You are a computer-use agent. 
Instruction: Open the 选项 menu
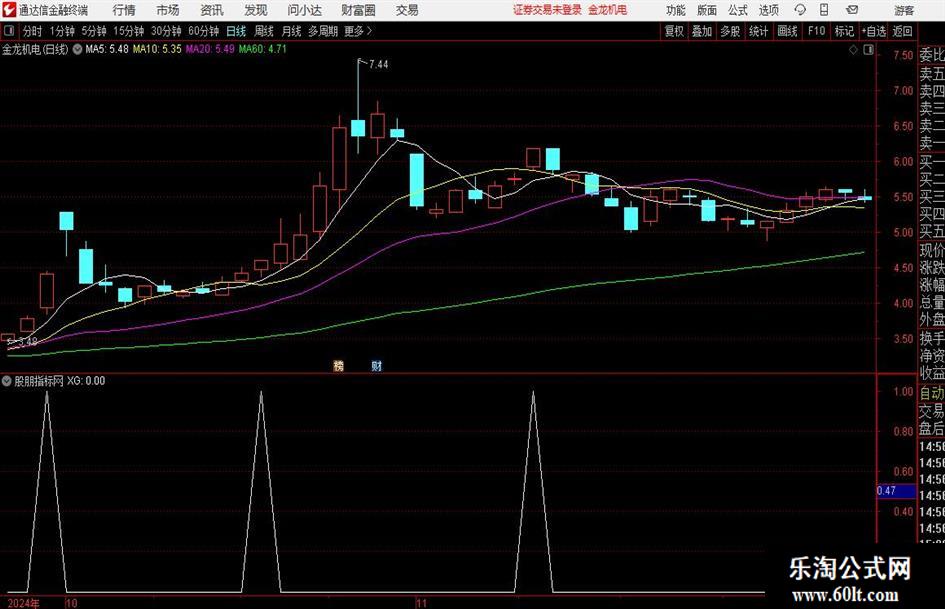768,10
